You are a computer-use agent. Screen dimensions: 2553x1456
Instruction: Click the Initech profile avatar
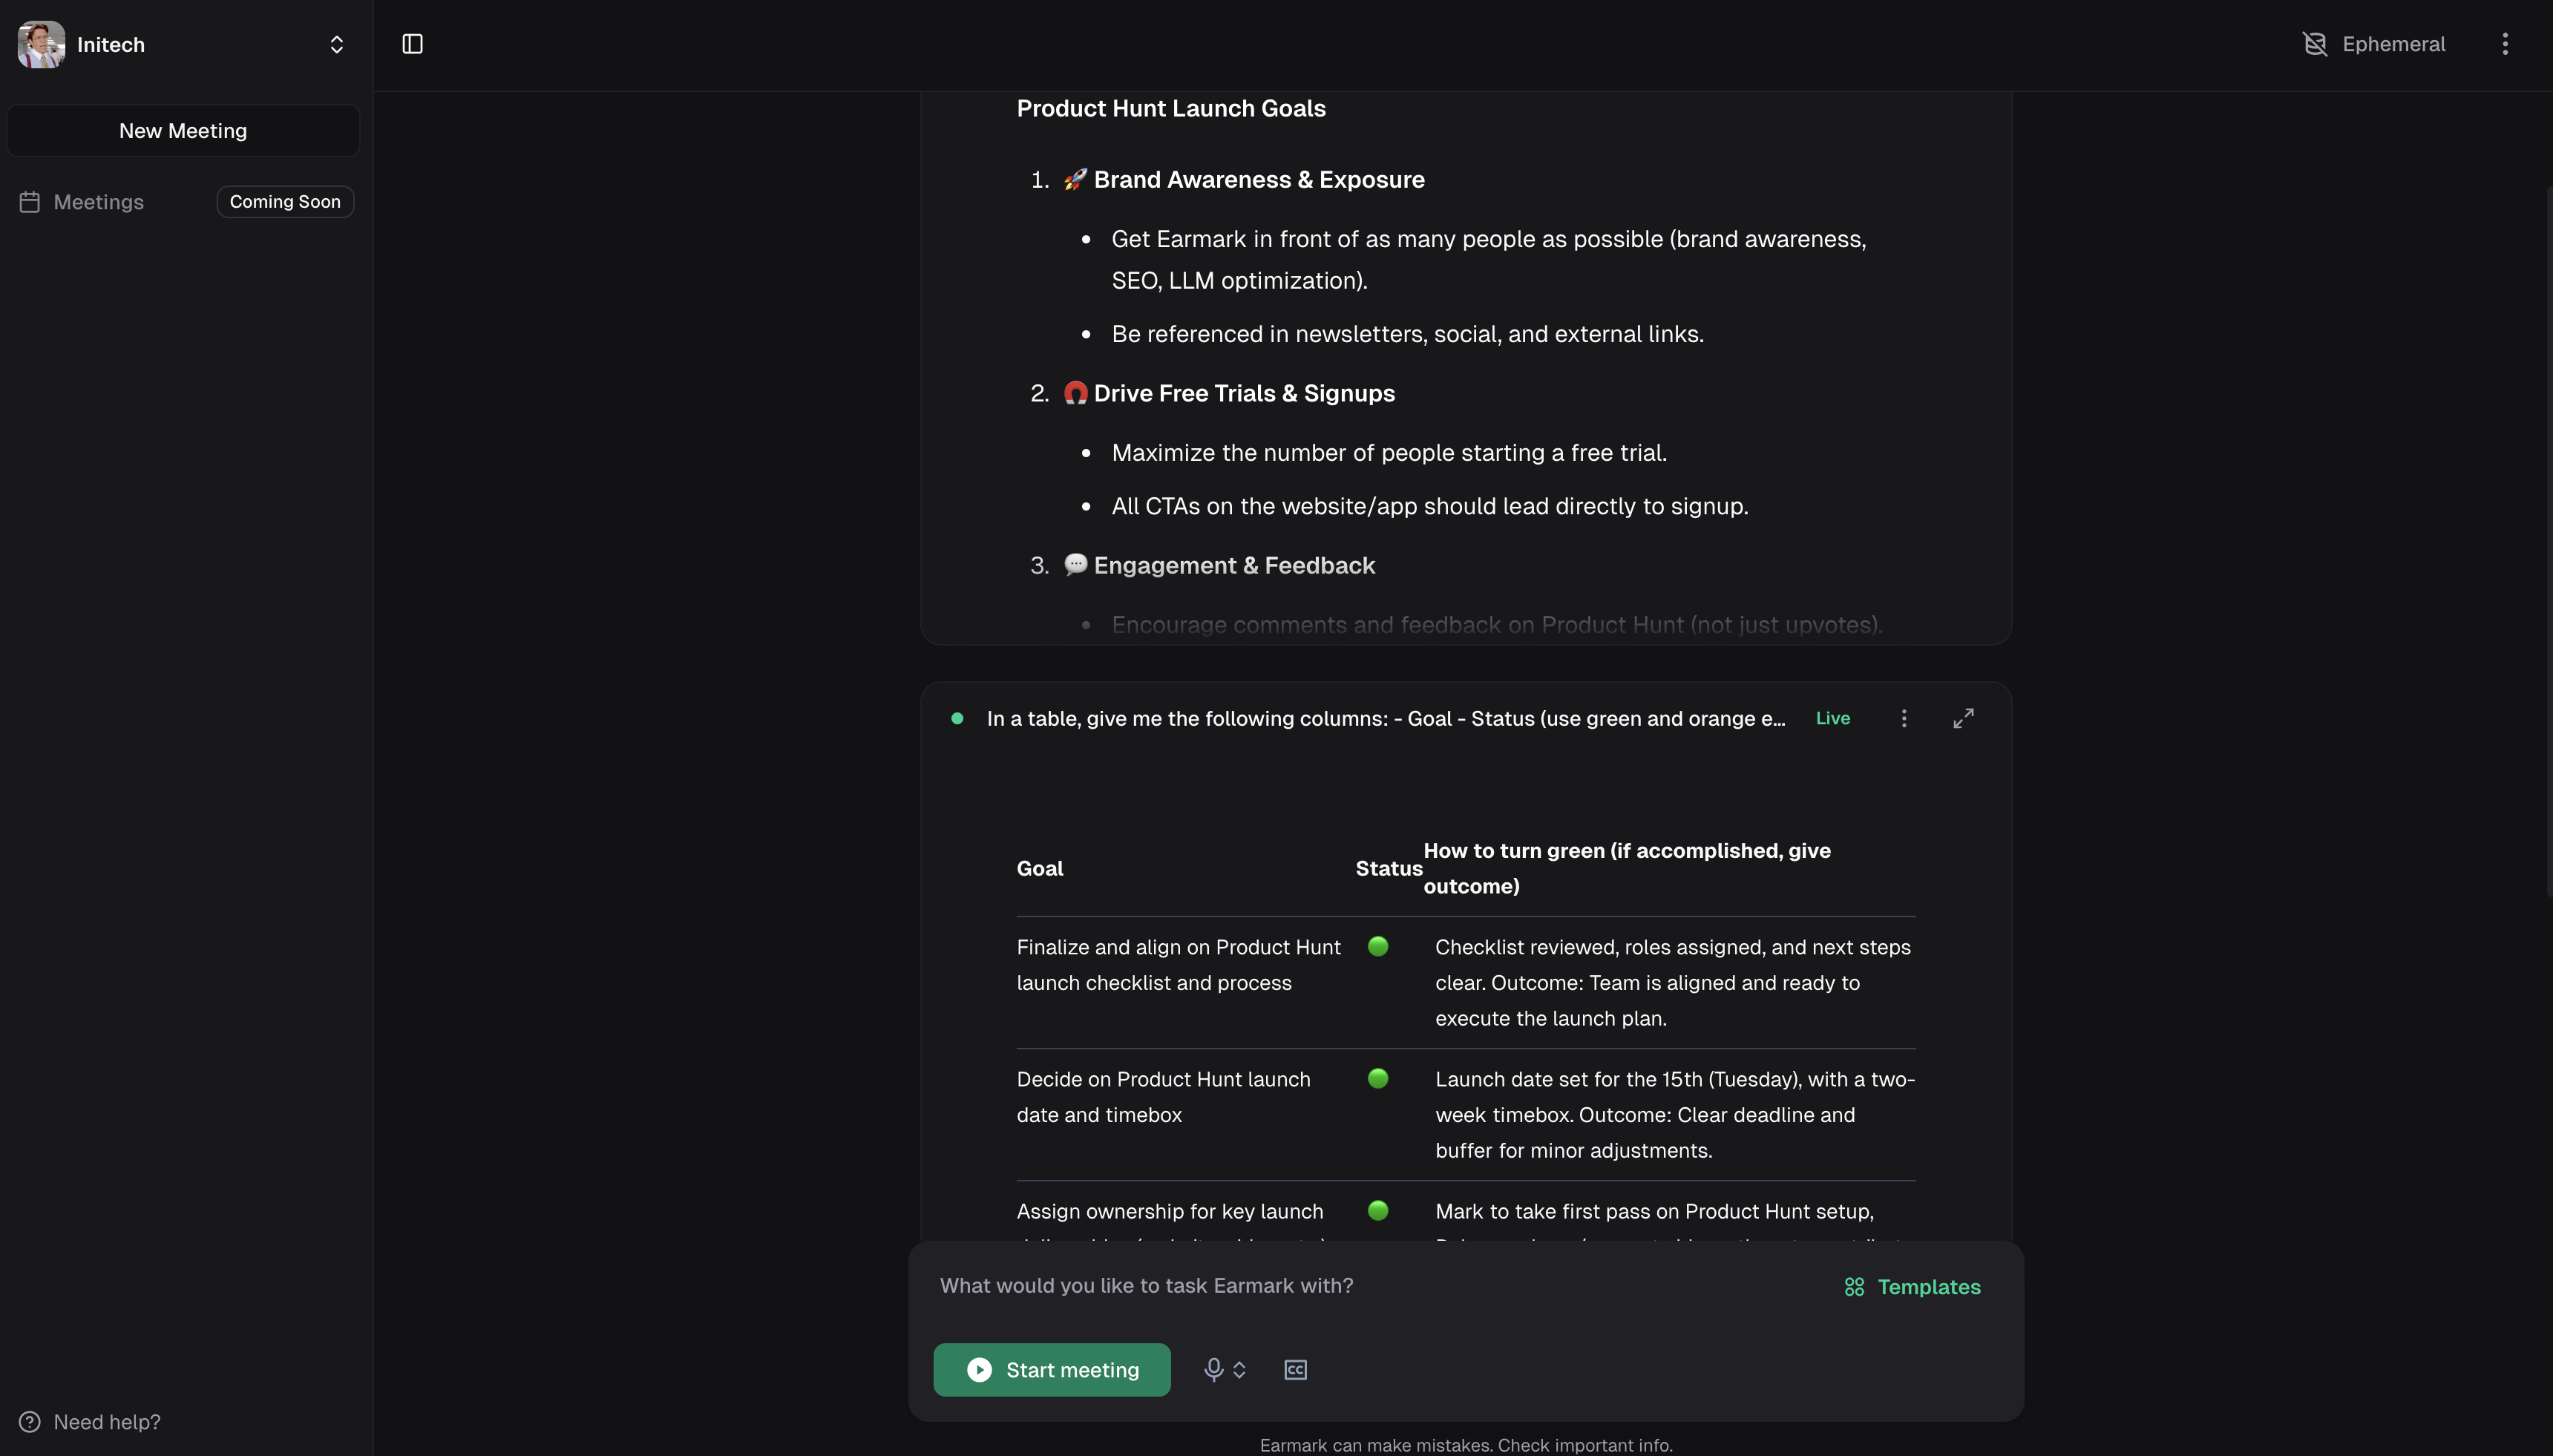click(41, 44)
